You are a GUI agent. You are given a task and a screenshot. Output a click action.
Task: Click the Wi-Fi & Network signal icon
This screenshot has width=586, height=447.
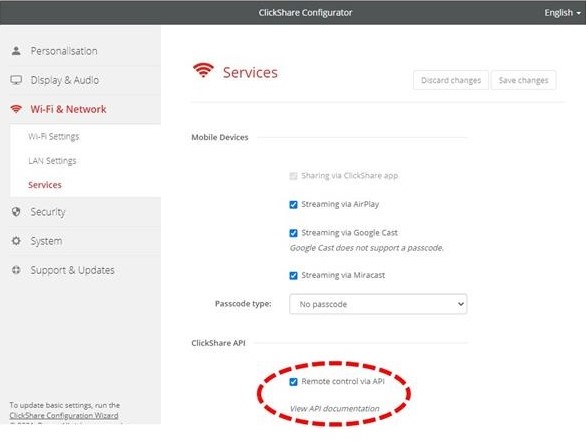pyautogui.click(x=16, y=109)
